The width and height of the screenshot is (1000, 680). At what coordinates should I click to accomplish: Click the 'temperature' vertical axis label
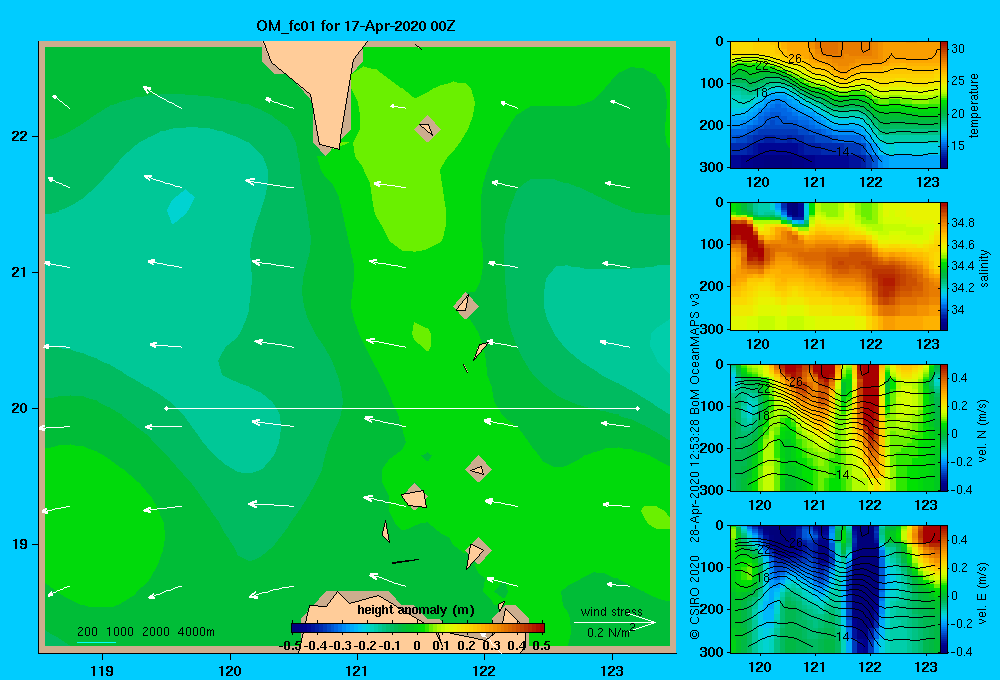tap(974, 105)
